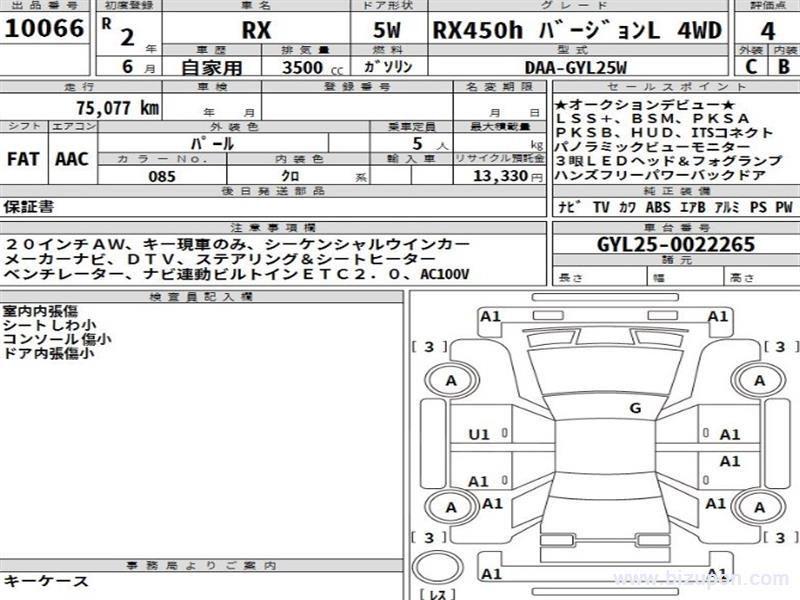Click office notice キーケース
Screen dimensions: 800x600
click(x=46, y=581)
